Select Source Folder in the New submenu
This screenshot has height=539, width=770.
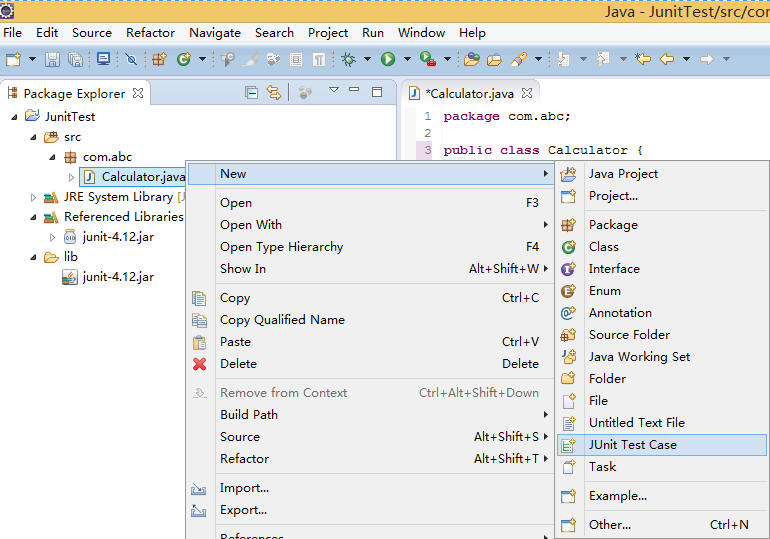tap(662, 335)
